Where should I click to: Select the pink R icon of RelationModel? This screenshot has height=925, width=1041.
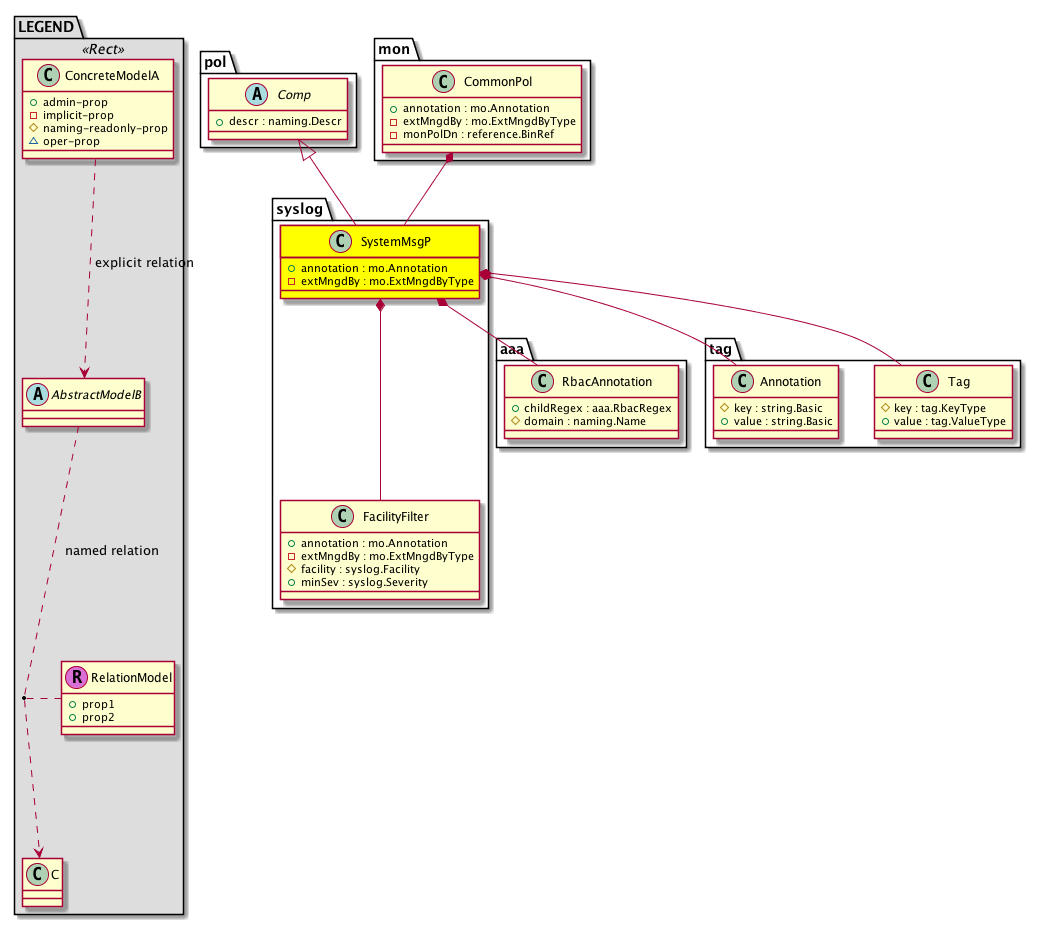pyautogui.click(x=76, y=677)
